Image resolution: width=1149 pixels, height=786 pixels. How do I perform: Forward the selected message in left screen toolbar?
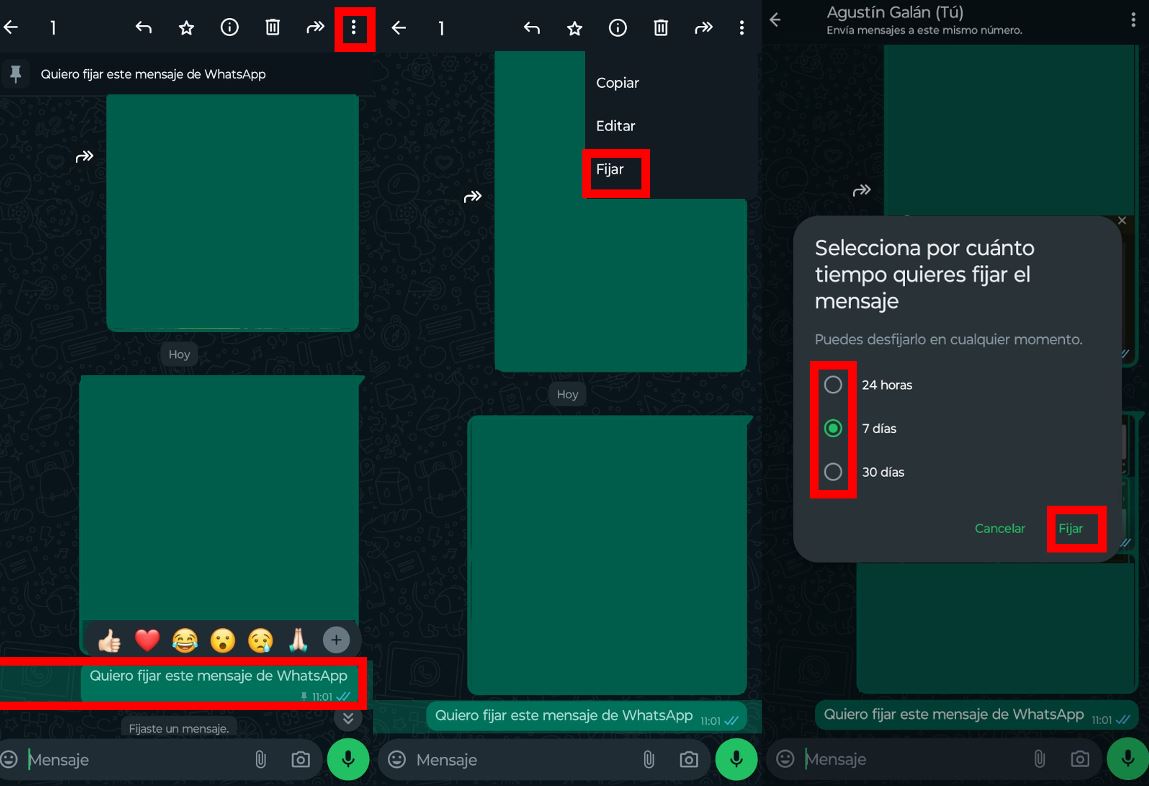coord(315,28)
